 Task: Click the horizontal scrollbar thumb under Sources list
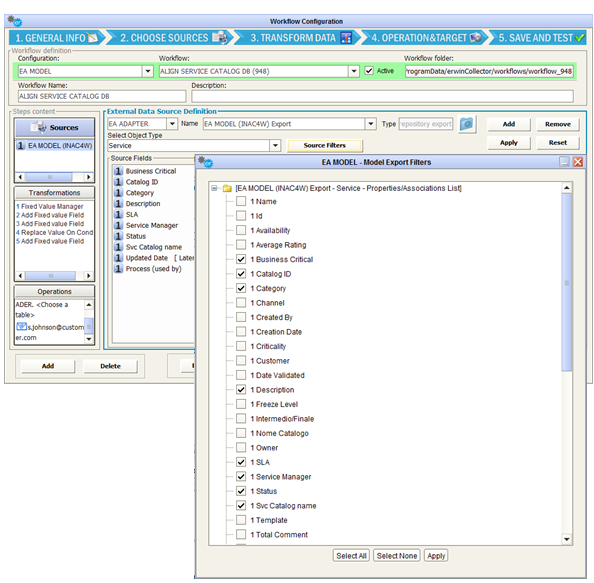tap(49, 177)
